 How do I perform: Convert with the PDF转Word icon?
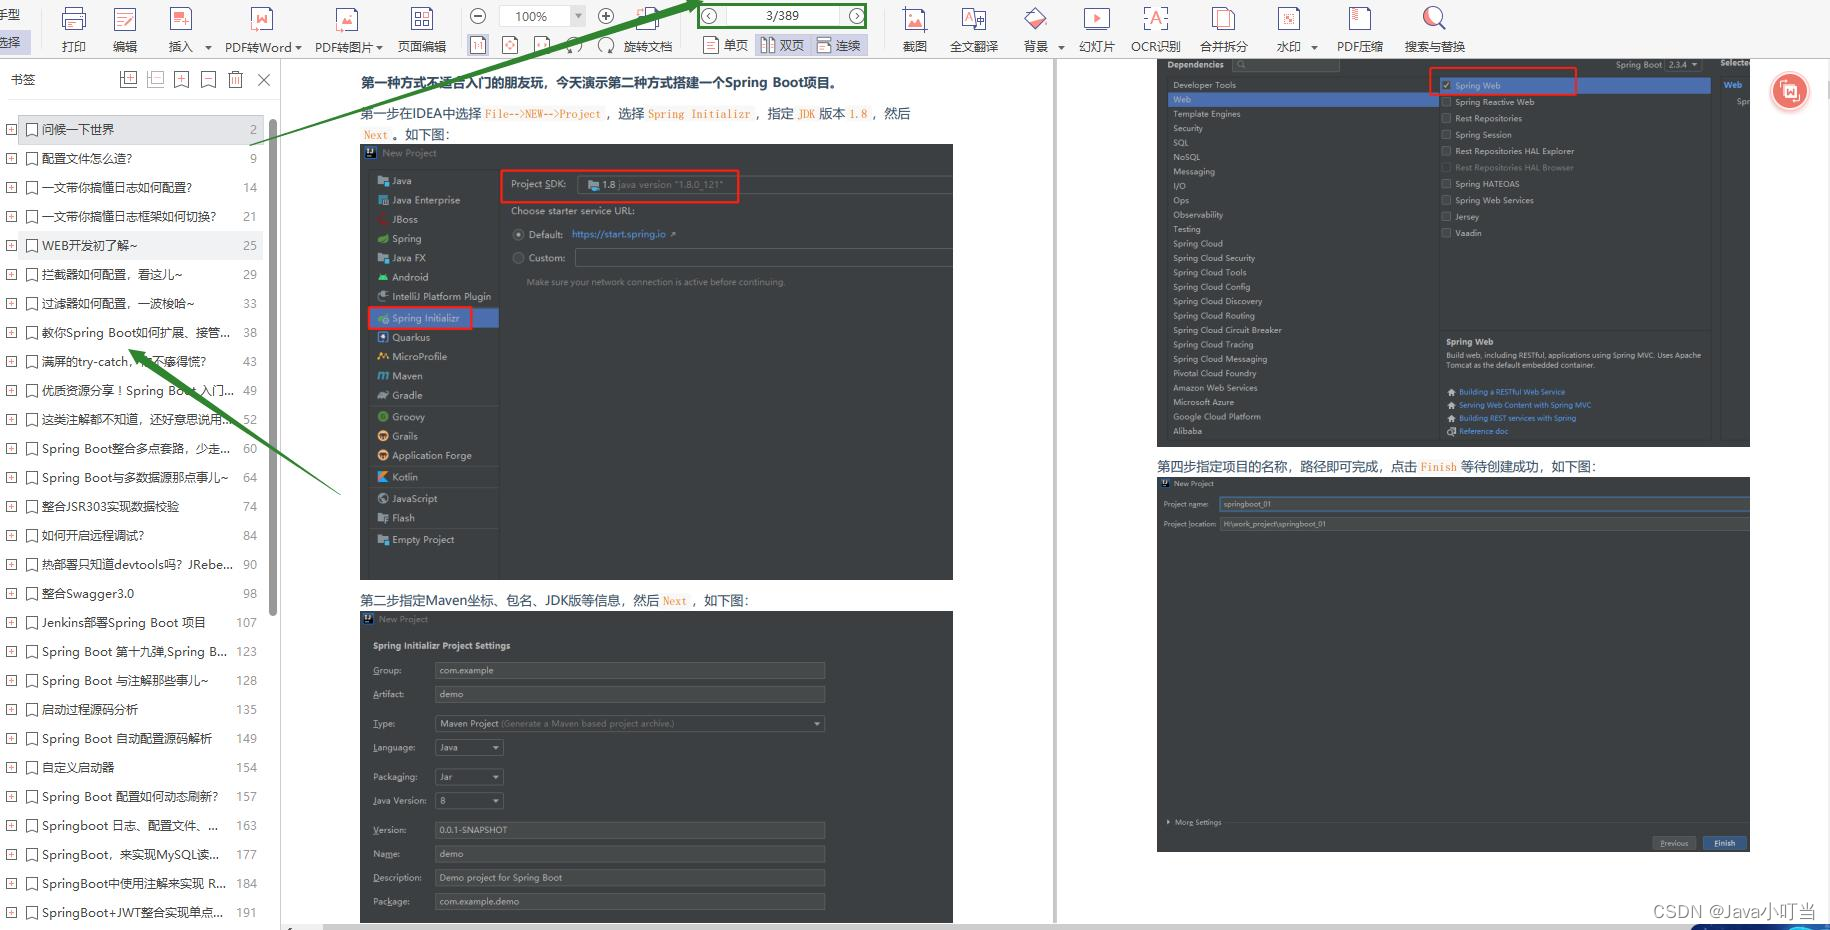(261, 19)
